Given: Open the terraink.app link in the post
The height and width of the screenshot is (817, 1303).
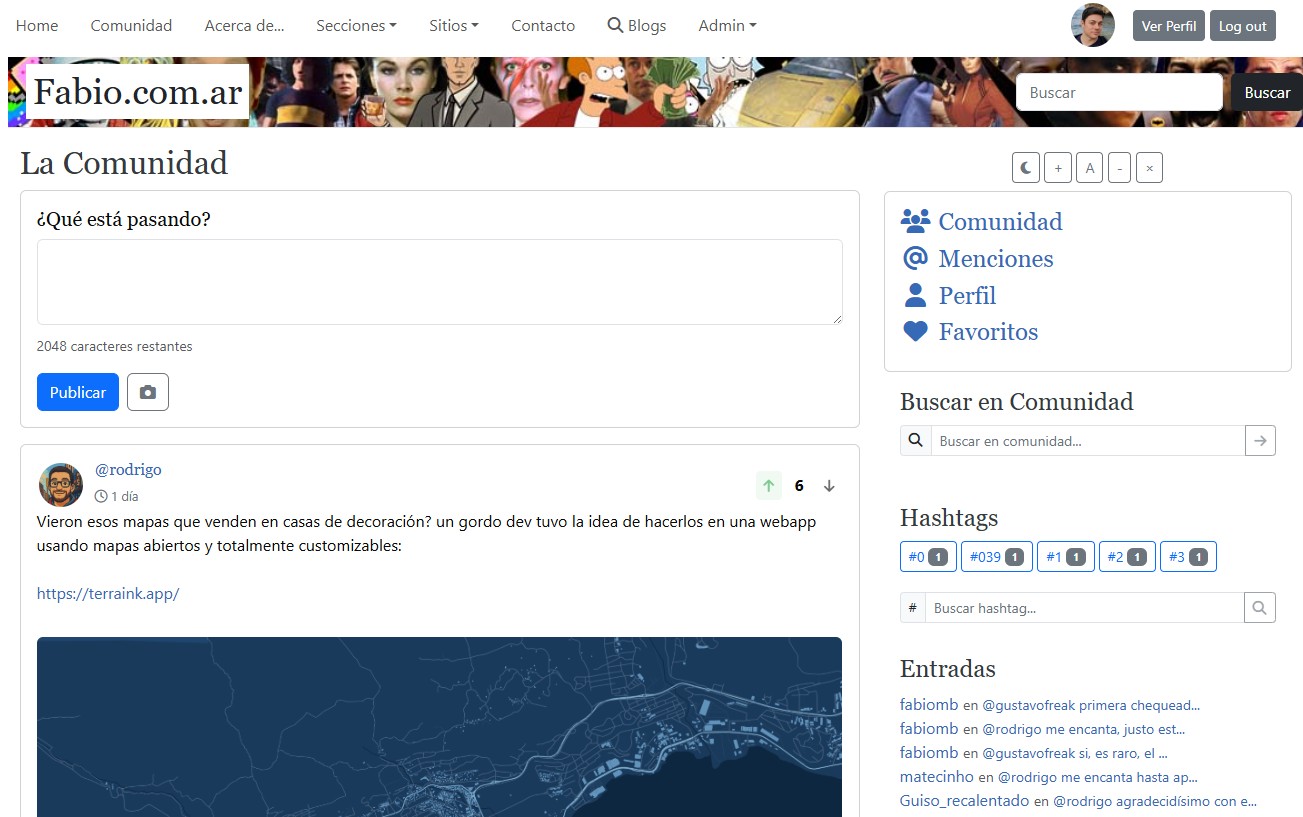Looking at the screenshot, I should click(x=108, y=594).
